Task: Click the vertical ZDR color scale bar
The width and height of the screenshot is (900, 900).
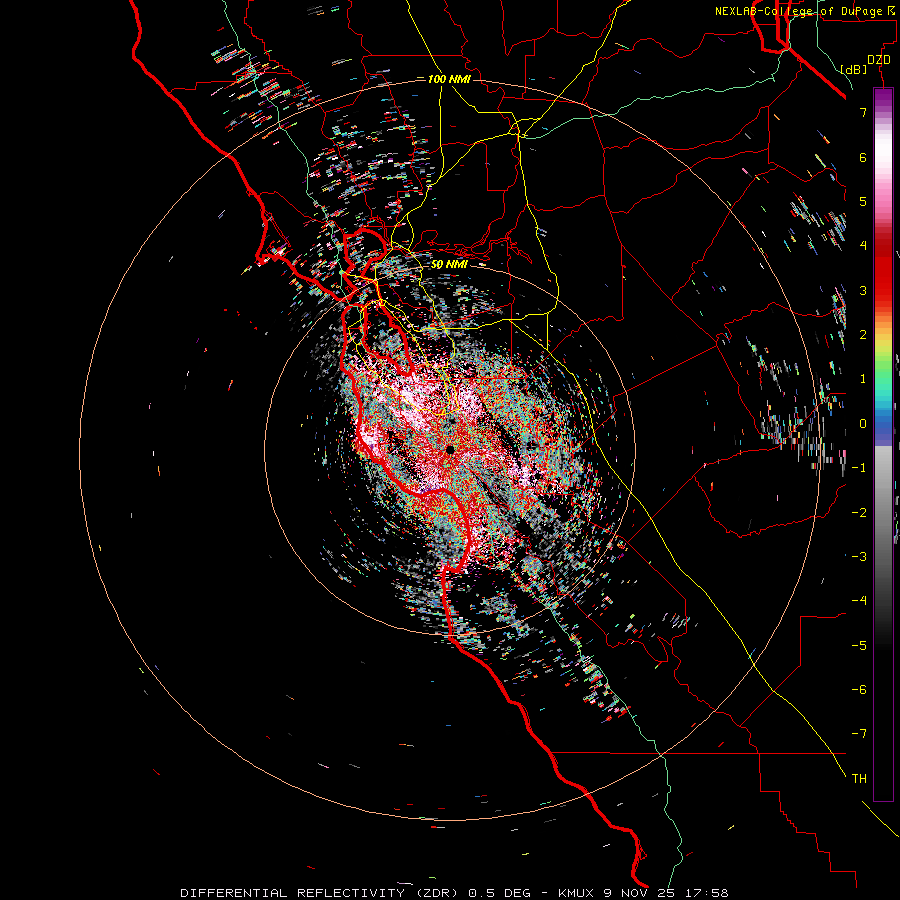Action: tap(883, 444)
